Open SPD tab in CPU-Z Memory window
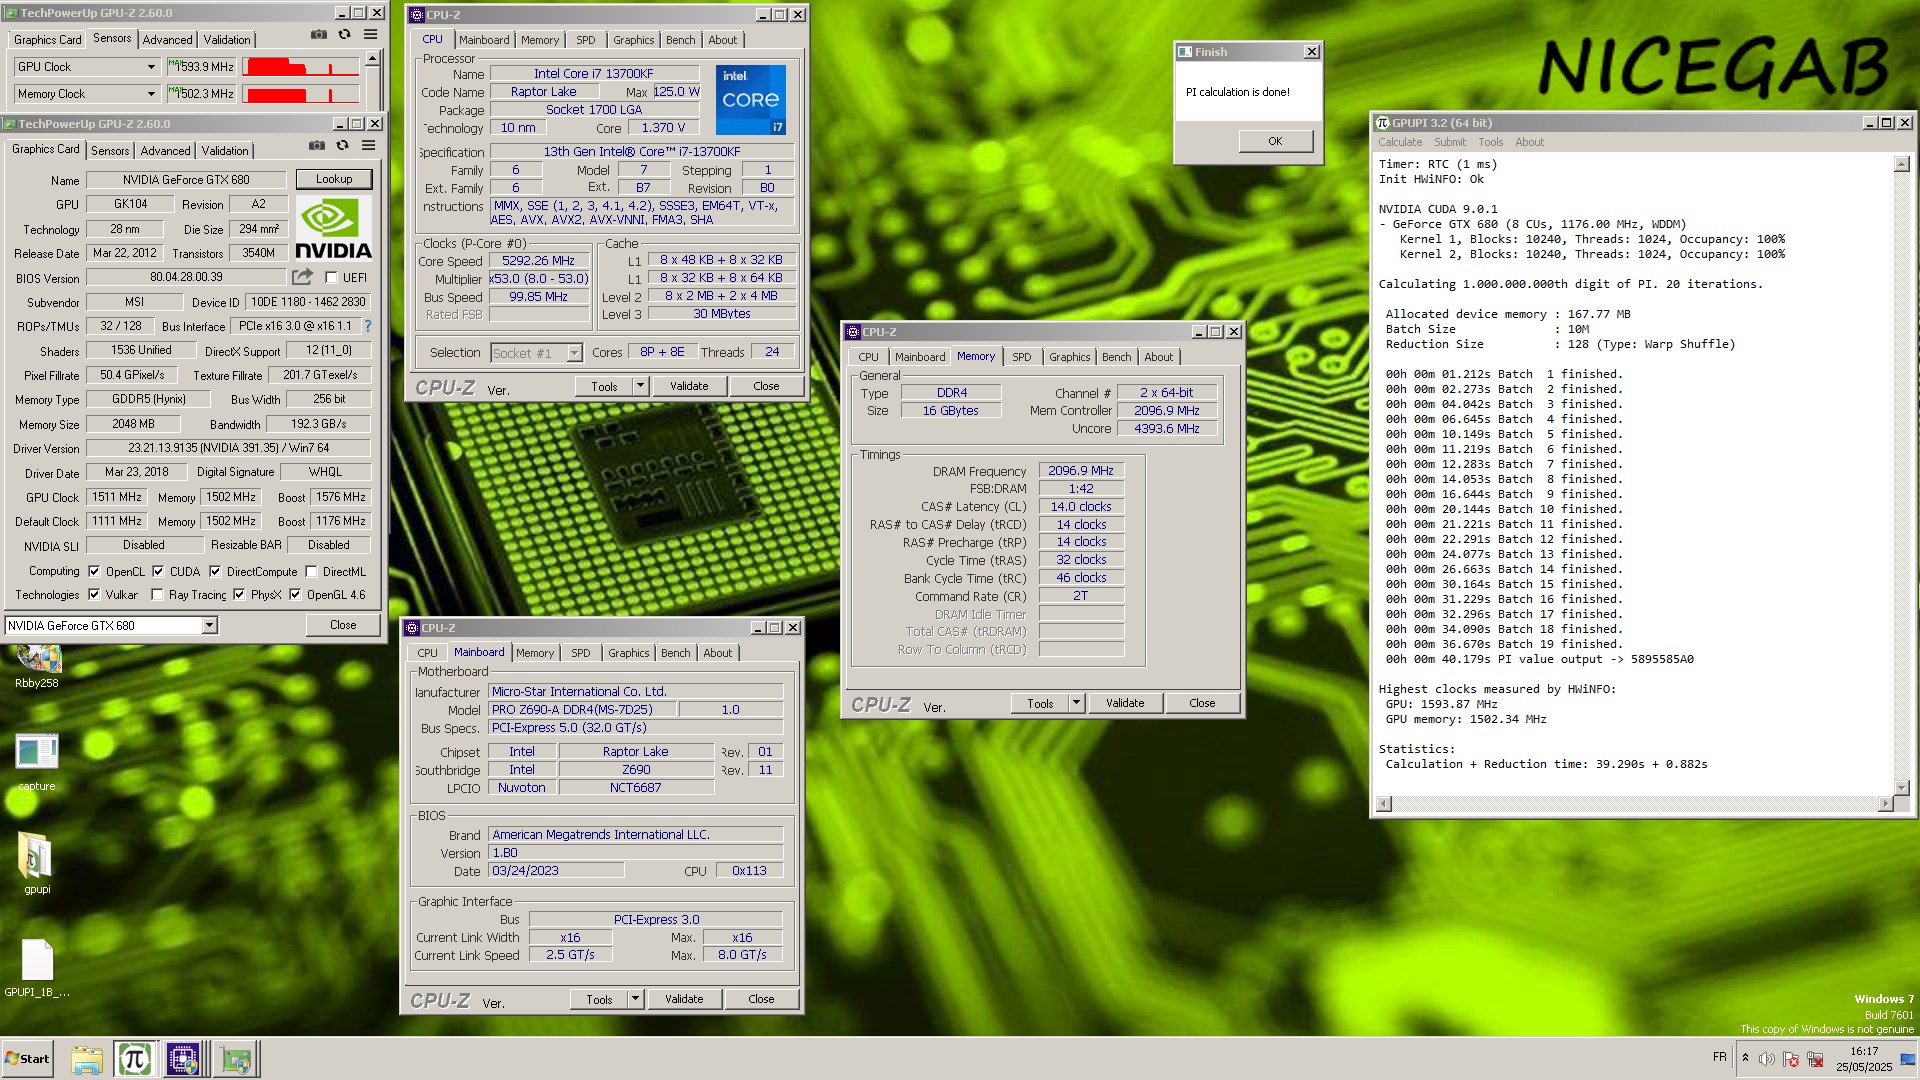This screenshot has height=1080, width=1920. [x=1021, y=357]
